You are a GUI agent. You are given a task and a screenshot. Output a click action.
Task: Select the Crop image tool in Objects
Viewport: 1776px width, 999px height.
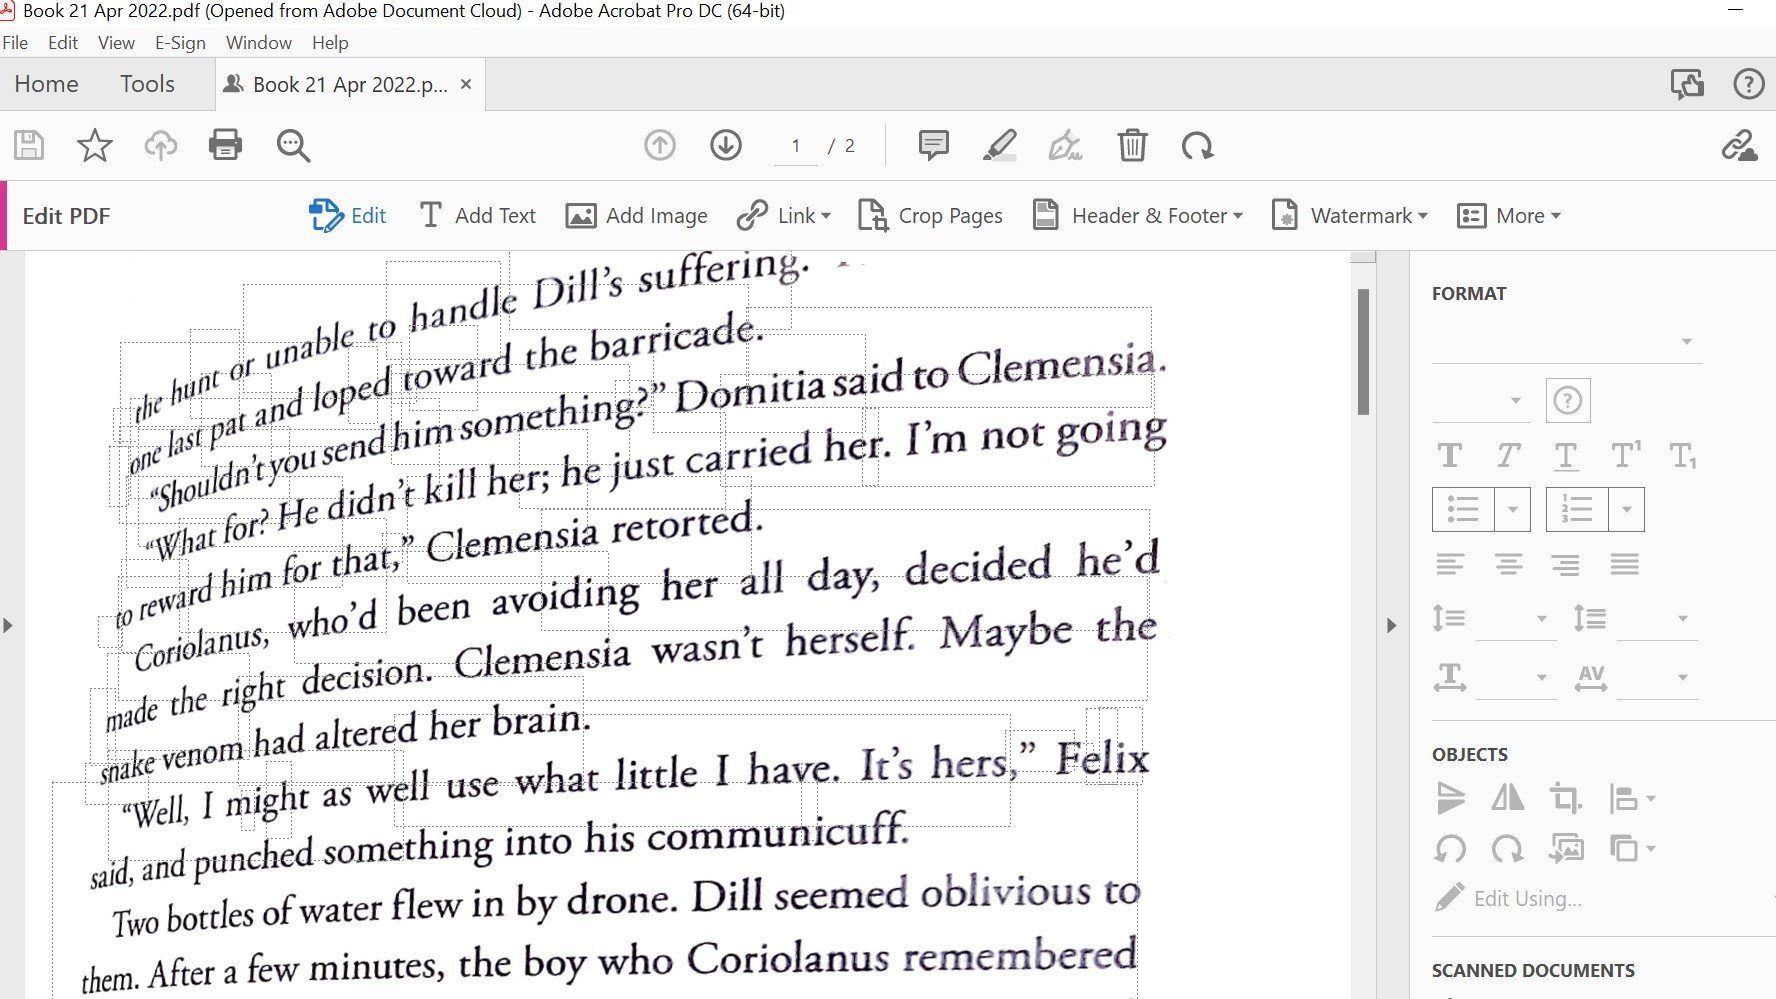1566,798
